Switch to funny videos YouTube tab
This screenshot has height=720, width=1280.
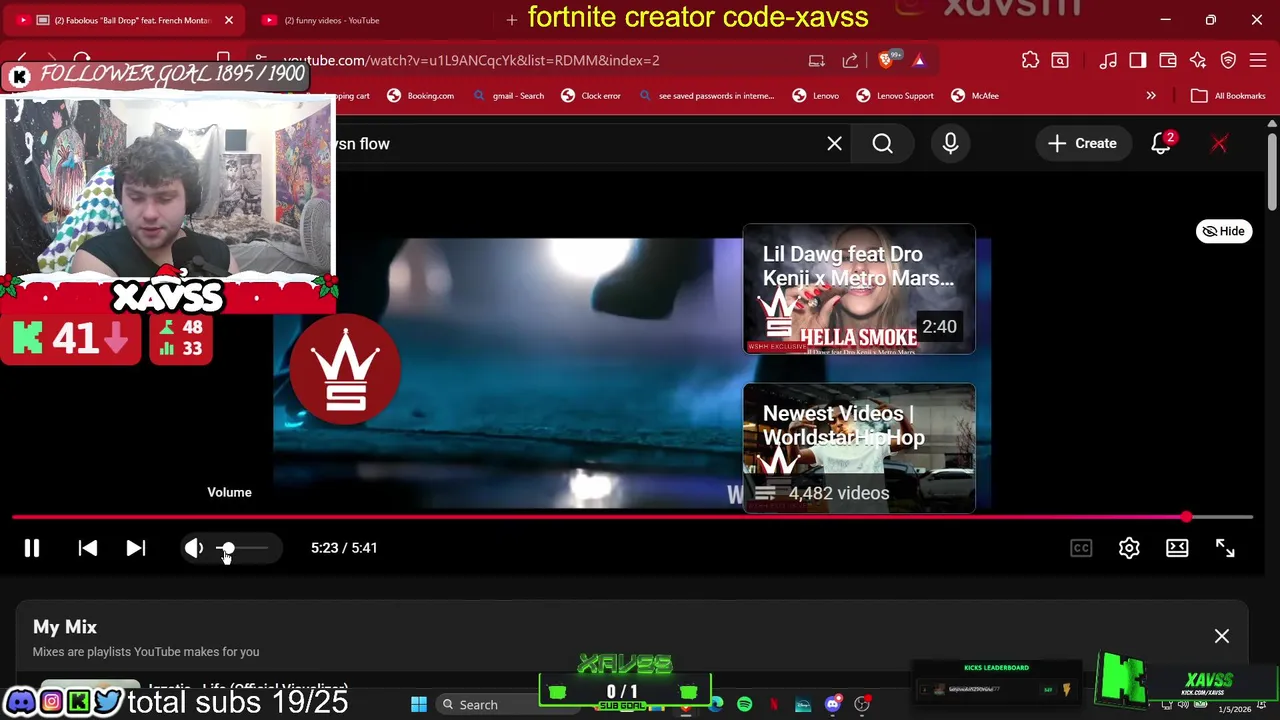[370, 20]
